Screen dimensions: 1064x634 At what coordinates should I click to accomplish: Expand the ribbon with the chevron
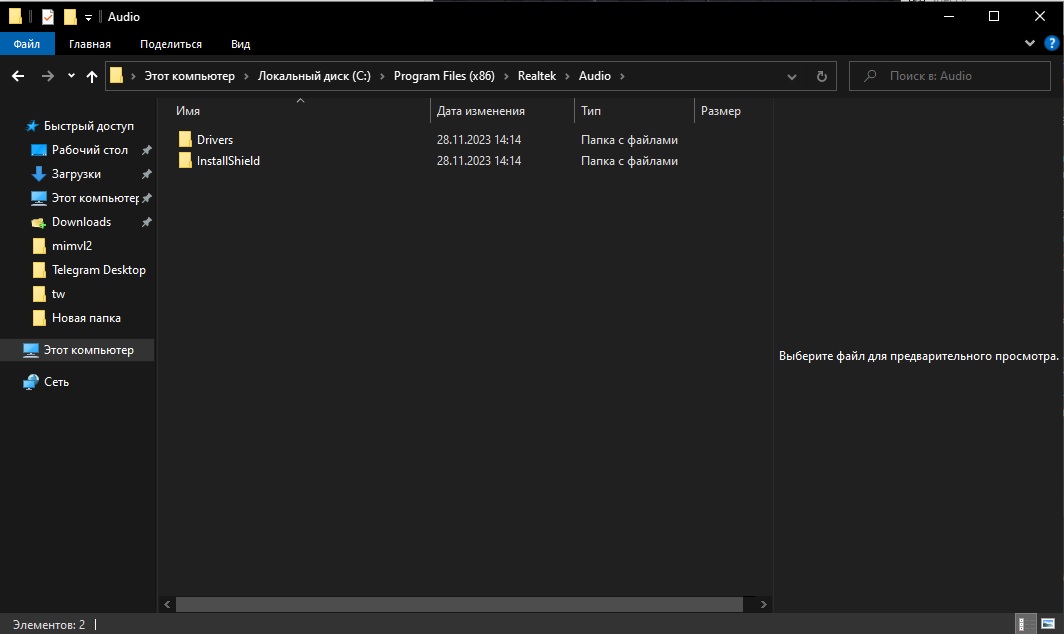1029,43
